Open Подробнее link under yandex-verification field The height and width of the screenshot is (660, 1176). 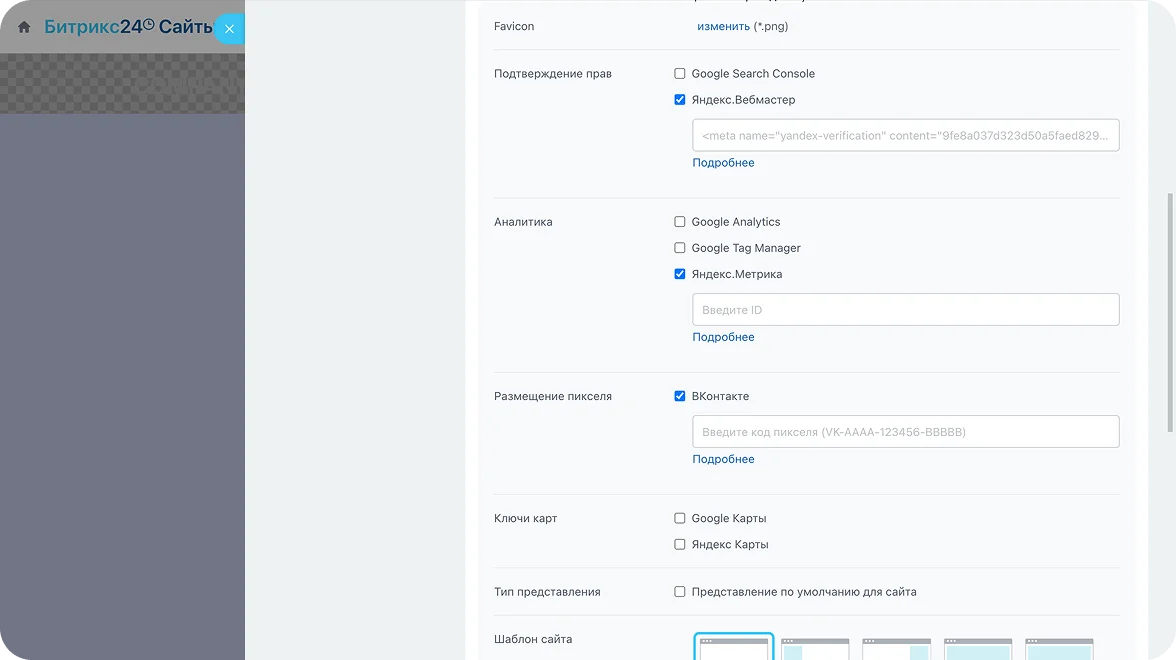click(x=723, y=163)
